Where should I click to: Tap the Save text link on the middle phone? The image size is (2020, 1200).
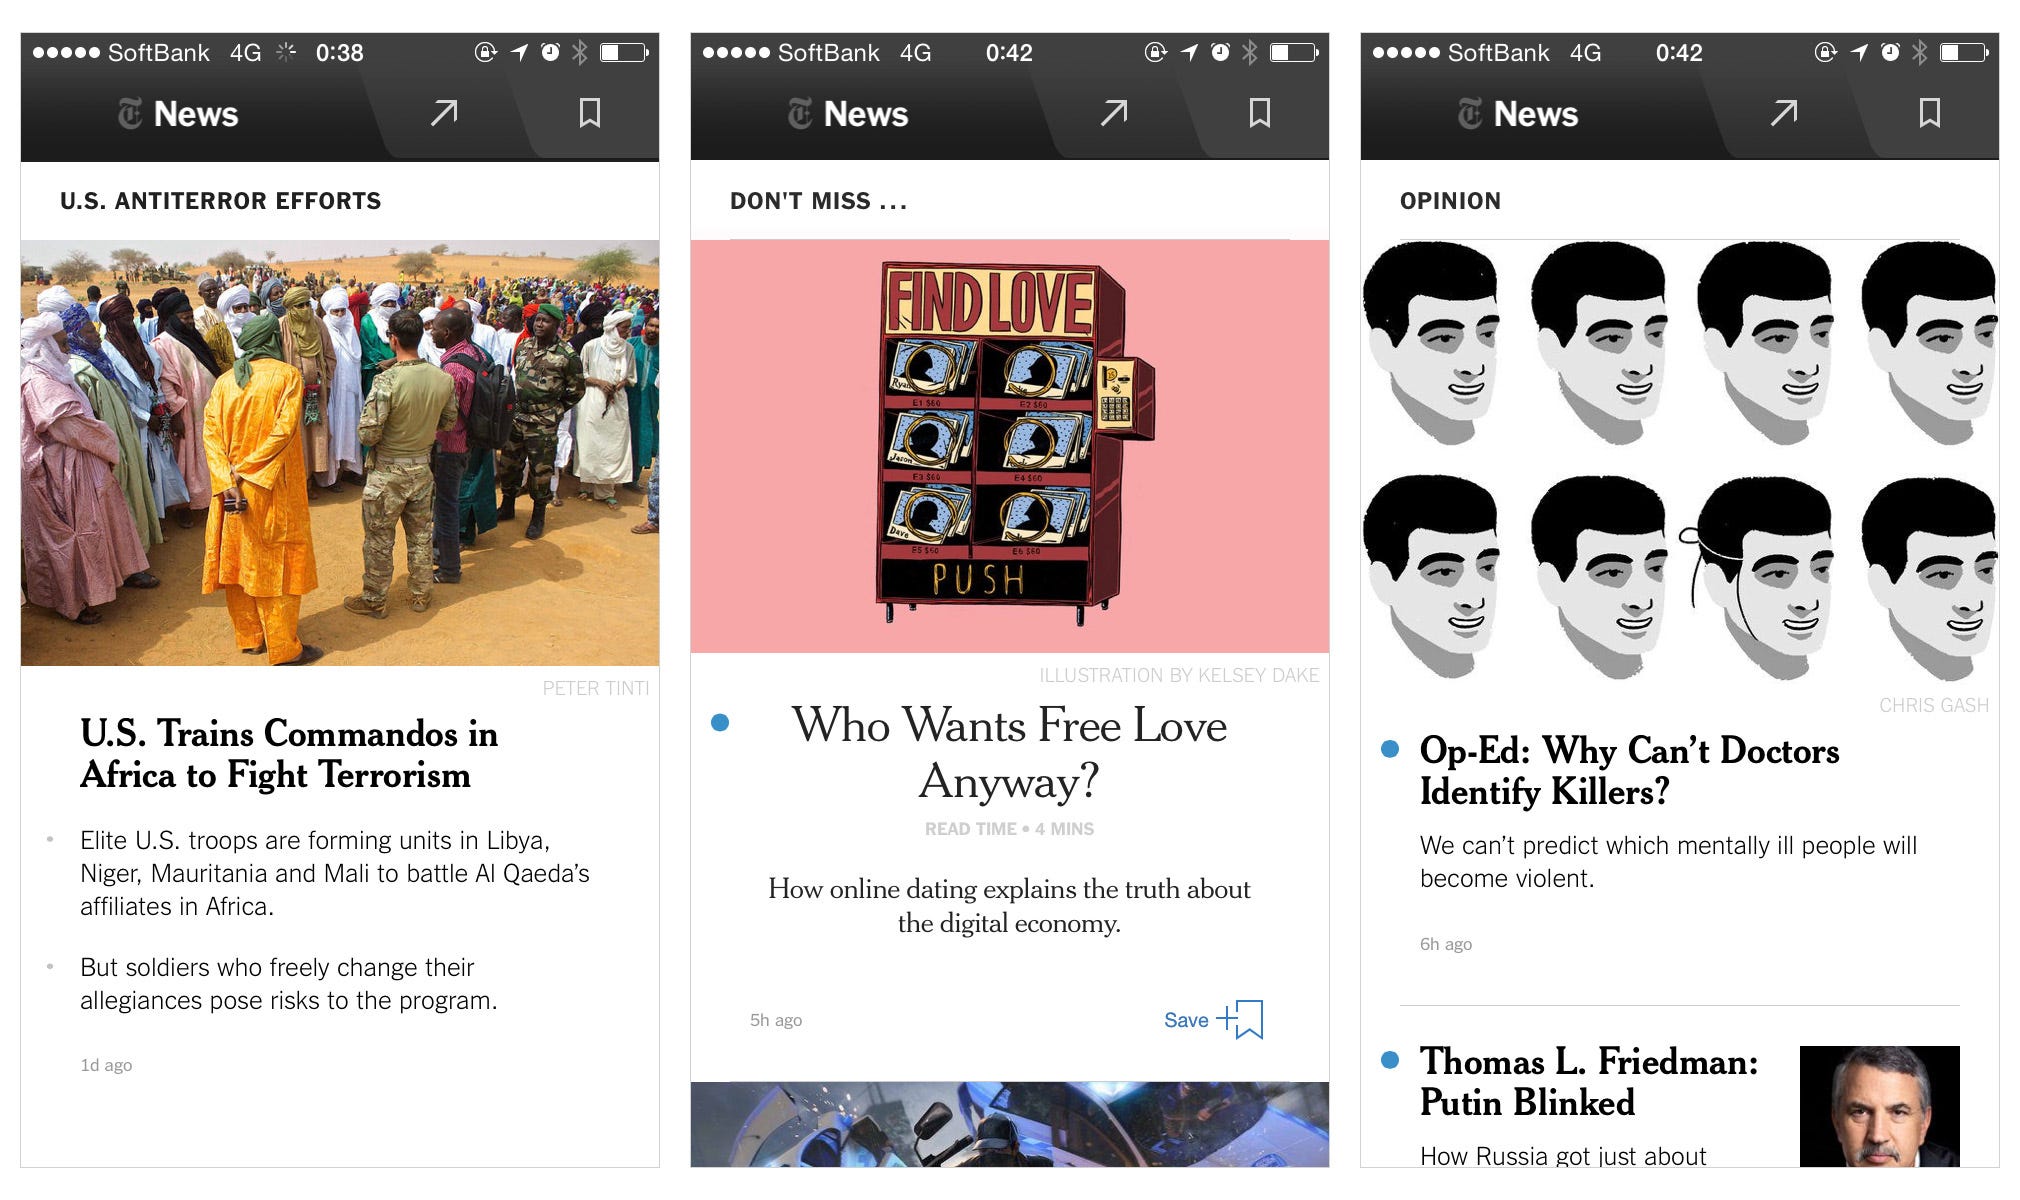tap(1186, 1020)
